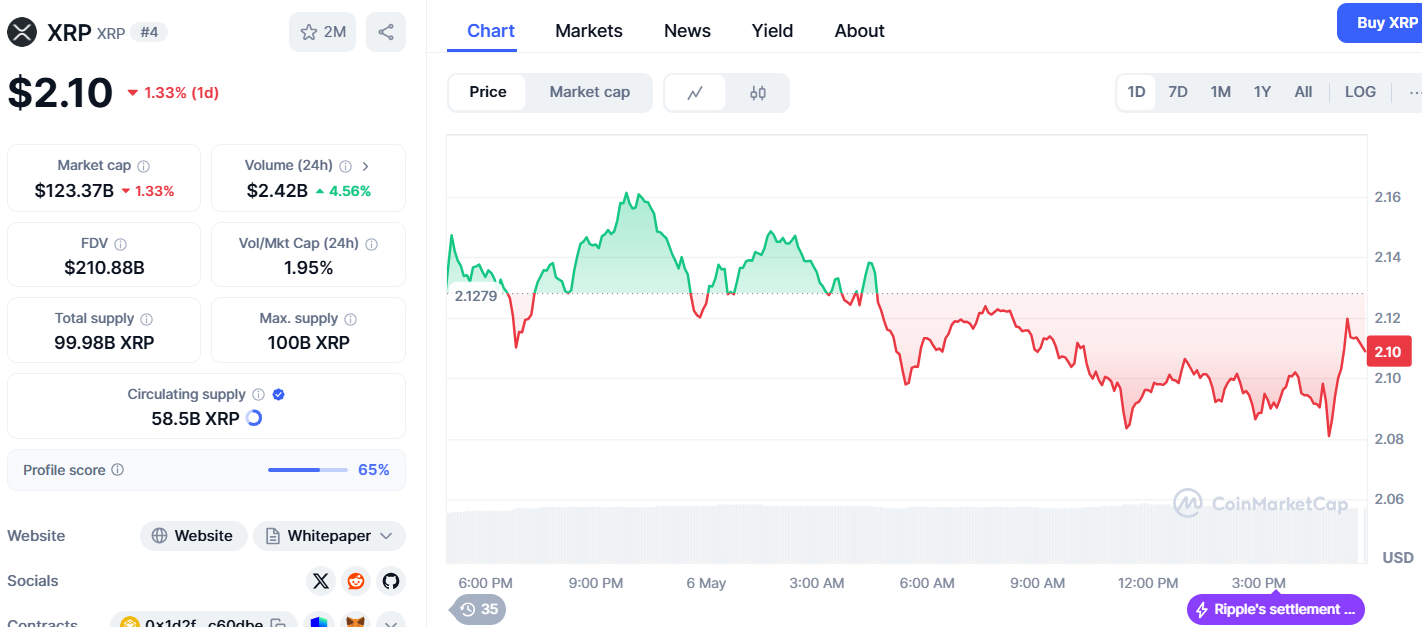The height and width of the screenshot is (627, 1422).
Task: Click the verified badge beside Circulating supply
Action: [279, 395]
